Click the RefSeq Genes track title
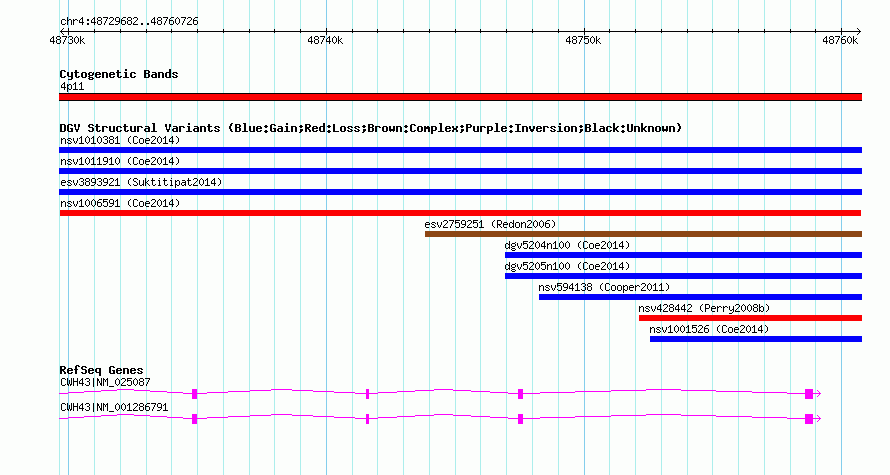The image size is (890, 475). tap(101, 370)
